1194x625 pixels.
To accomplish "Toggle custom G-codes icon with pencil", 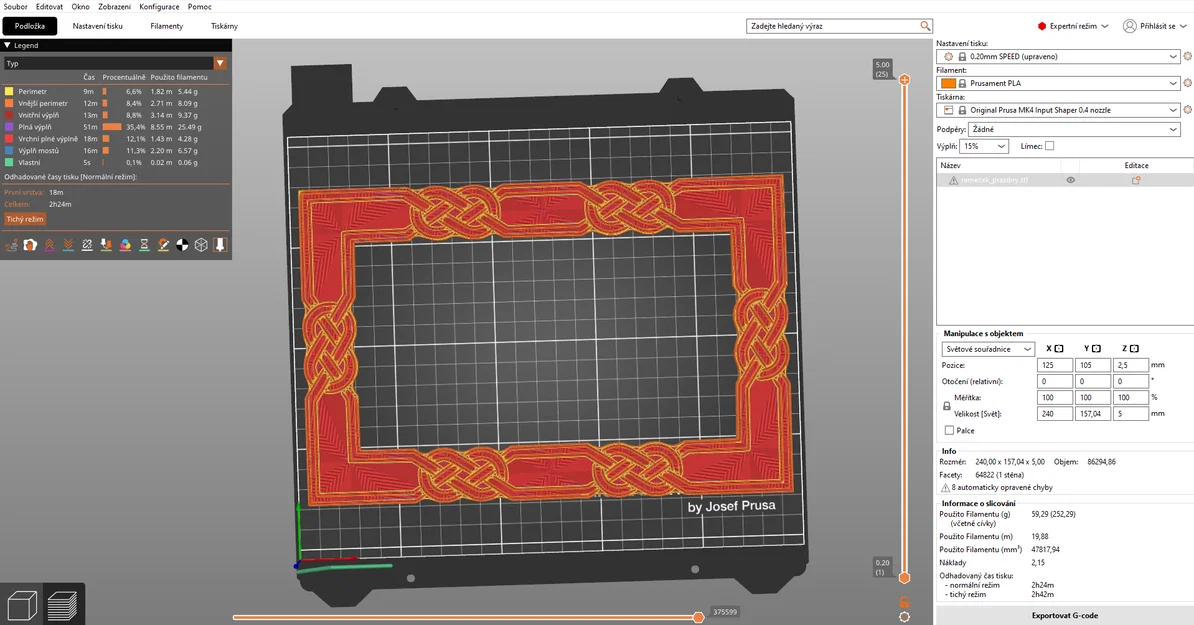I will tap(164, 245).
